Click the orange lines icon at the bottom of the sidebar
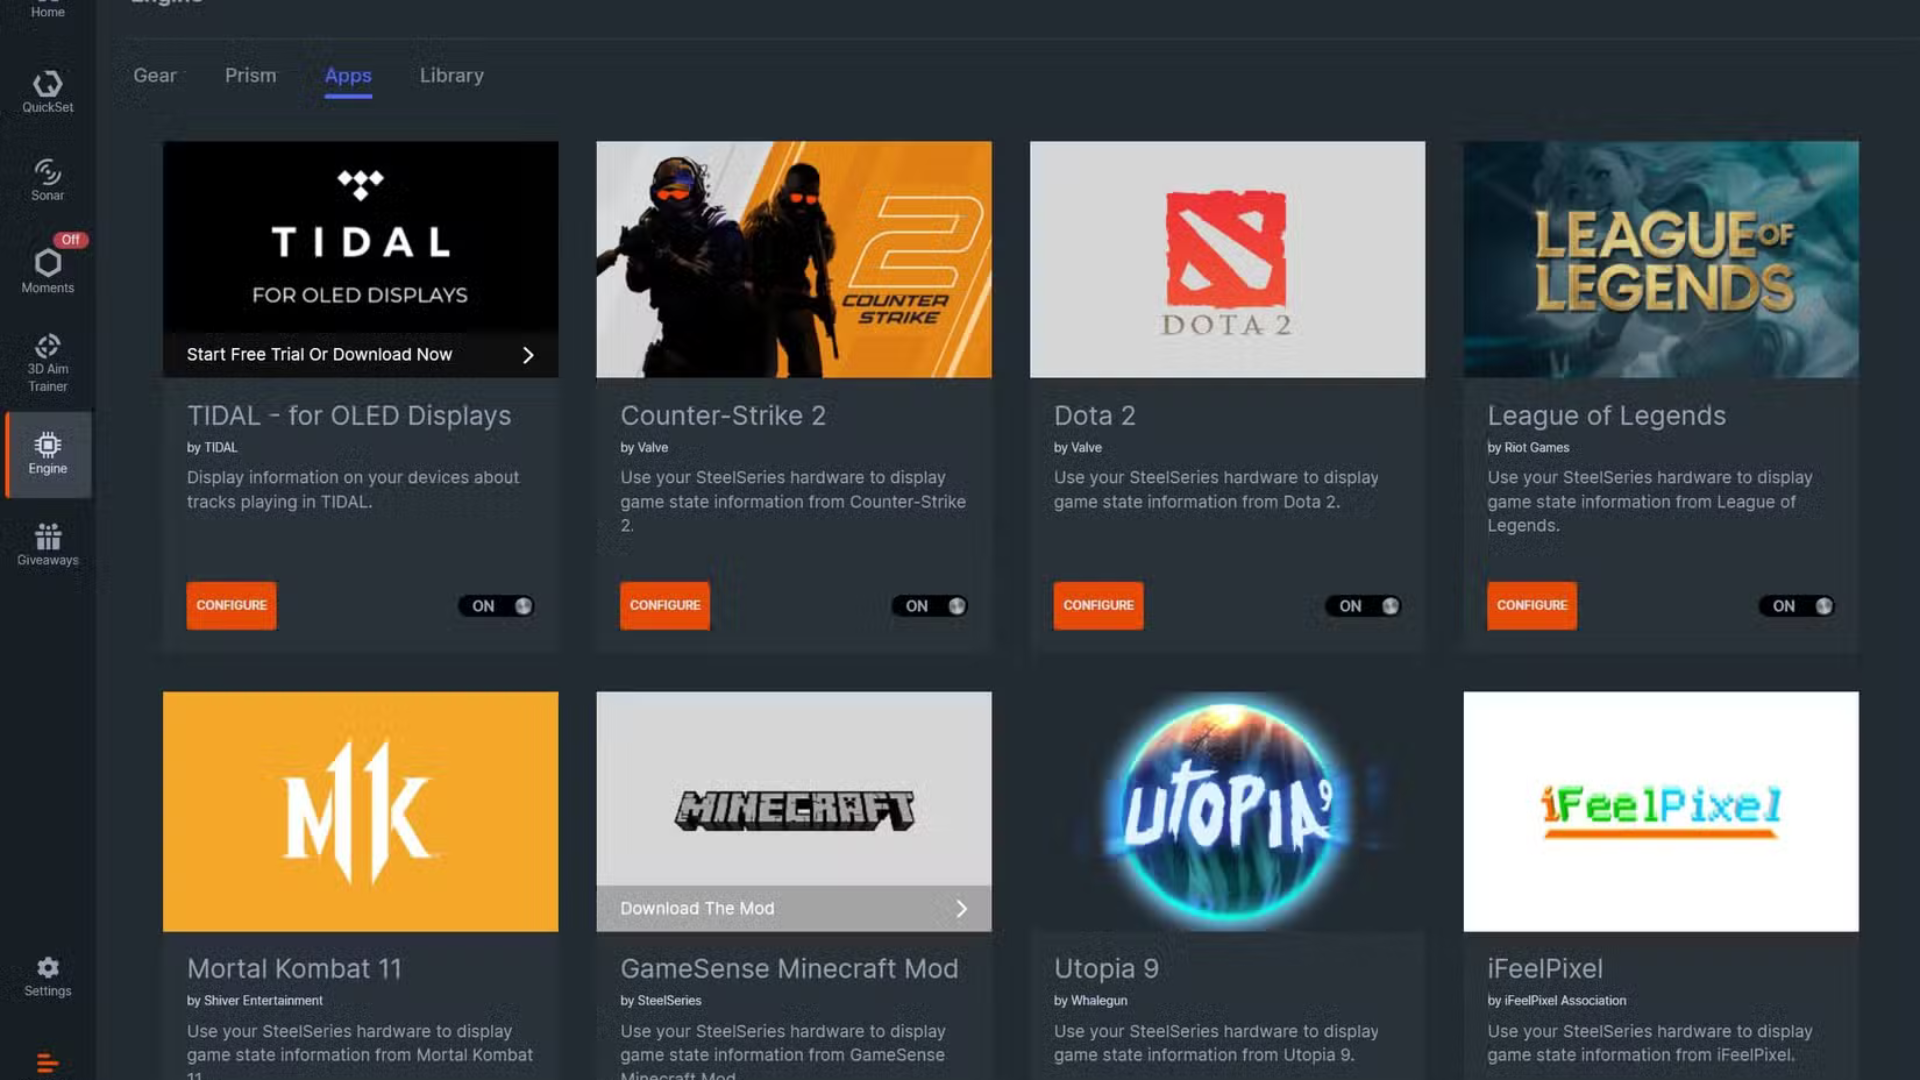 [x=47, y=1062]
